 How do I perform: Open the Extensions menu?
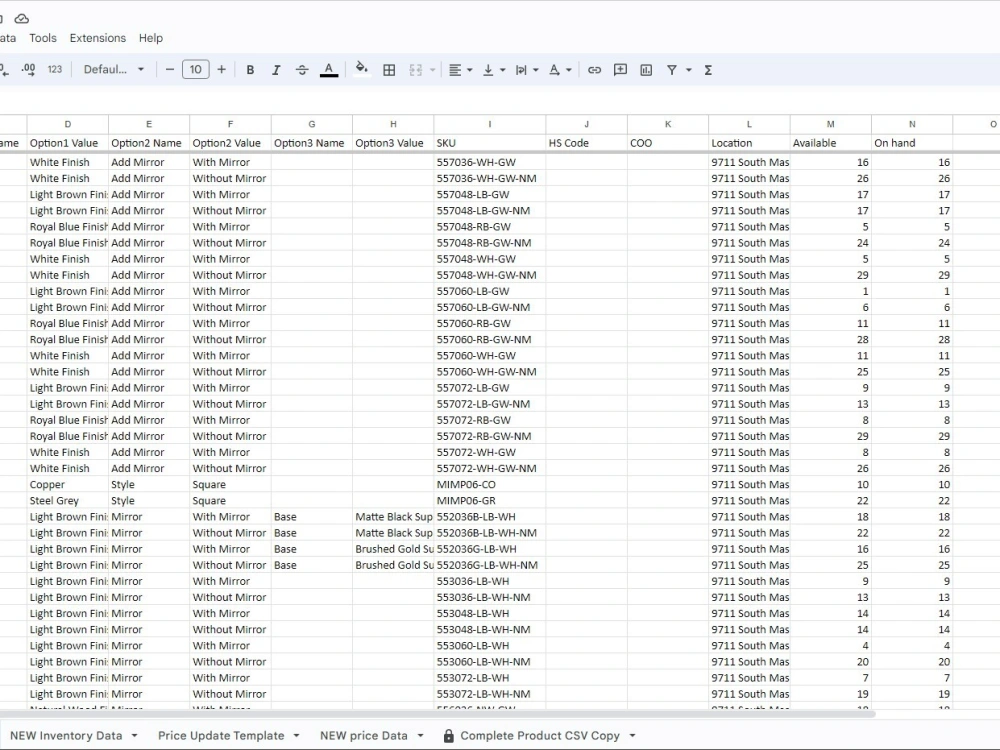pyautogui.click(x=98, y=38)
